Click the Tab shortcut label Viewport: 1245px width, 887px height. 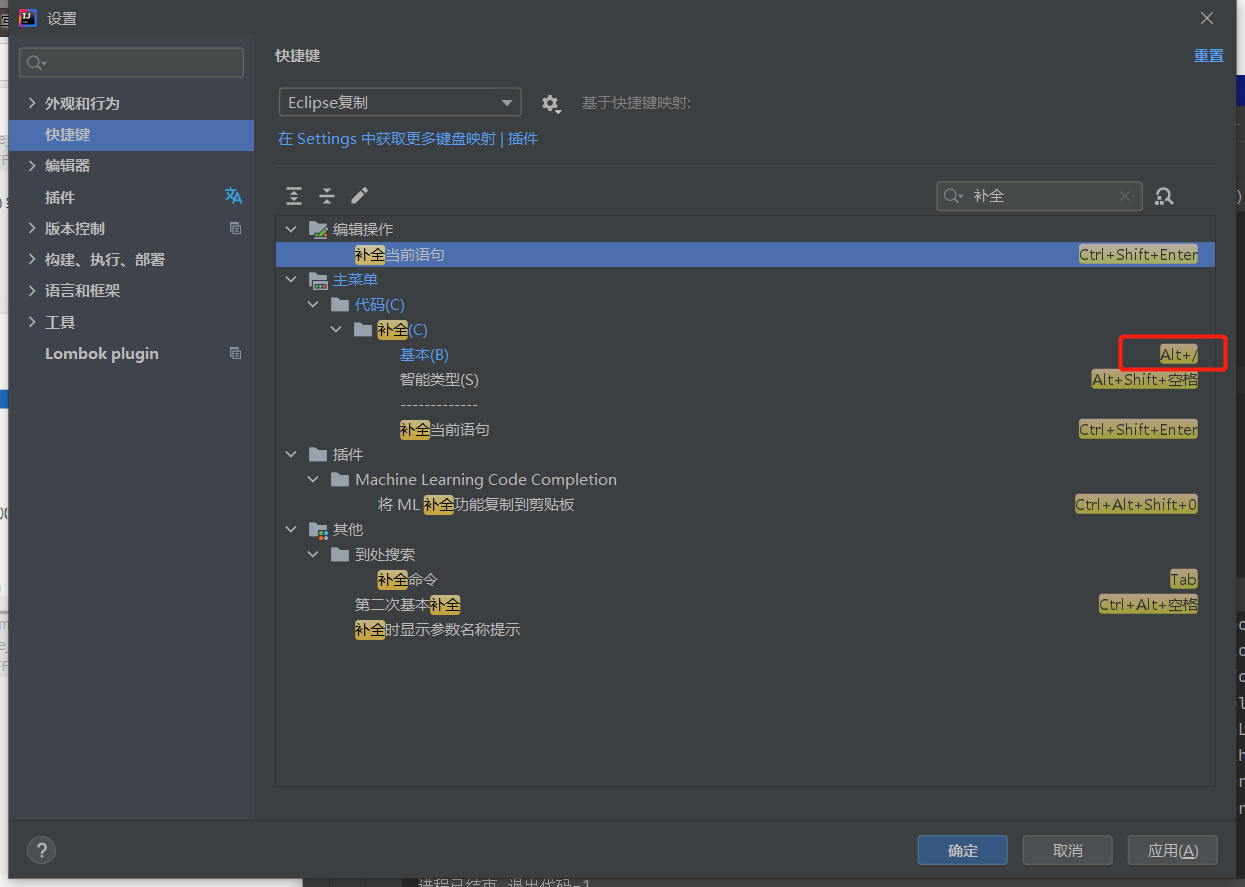click(1184, 579)
